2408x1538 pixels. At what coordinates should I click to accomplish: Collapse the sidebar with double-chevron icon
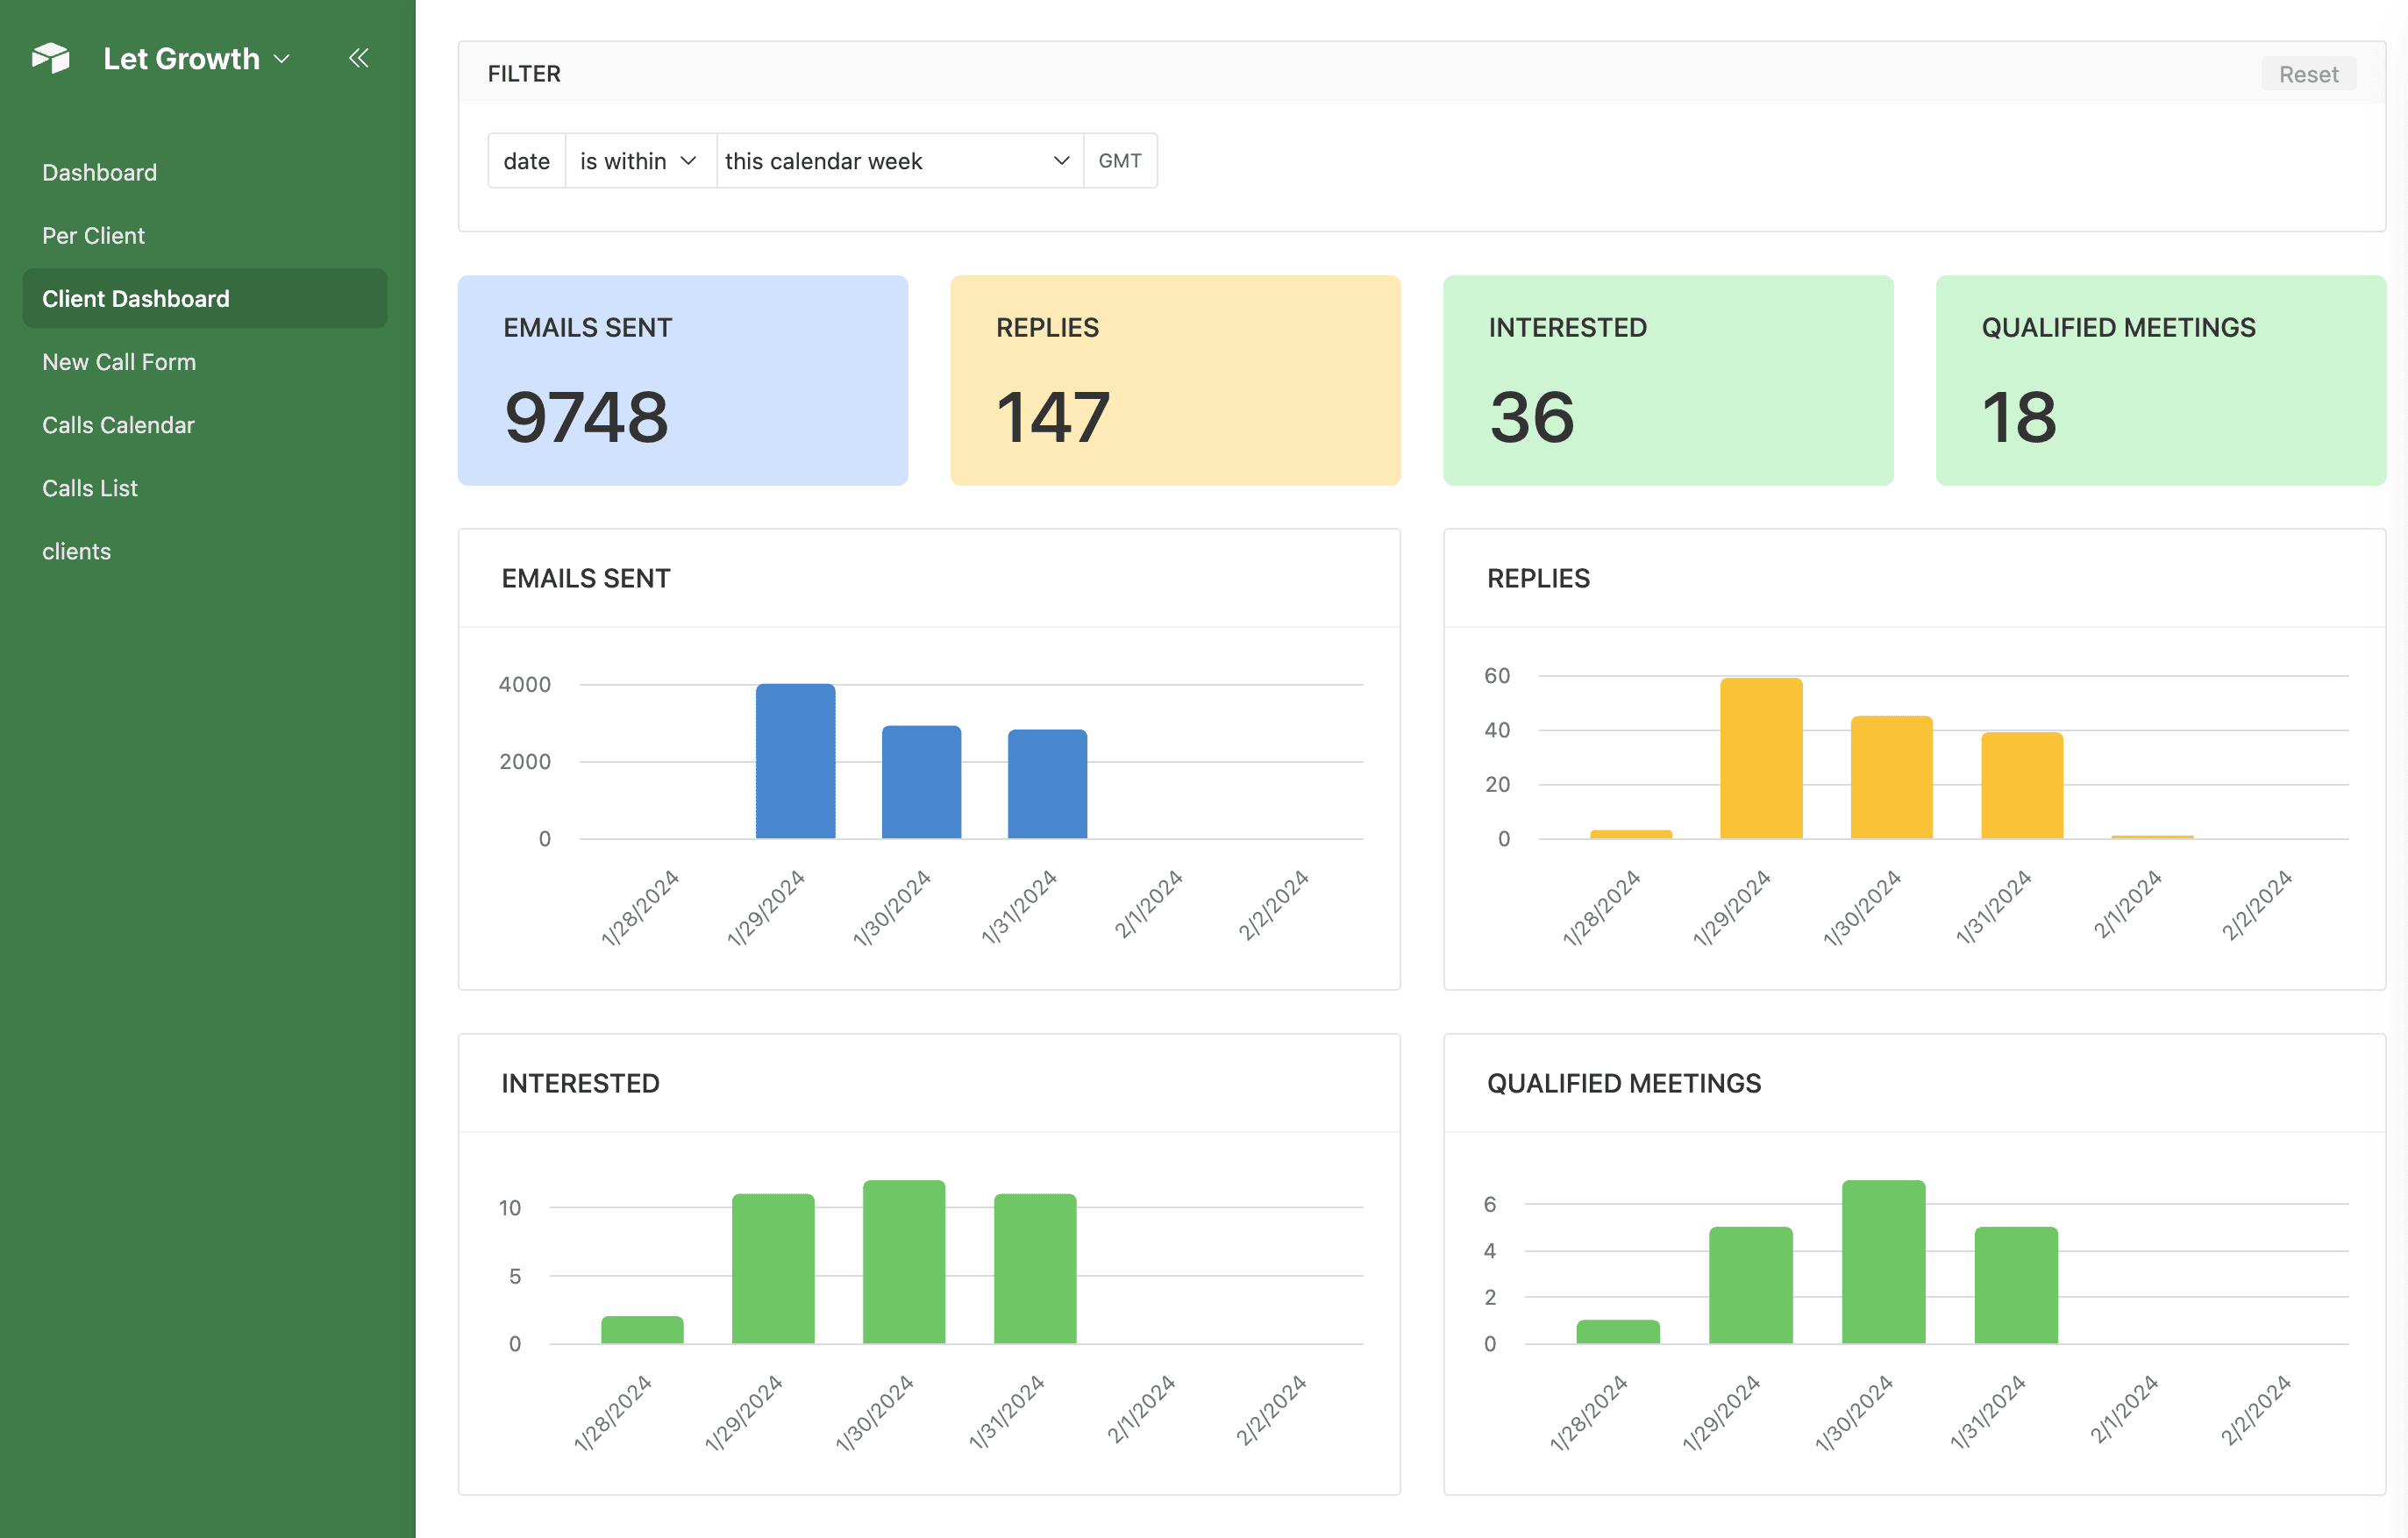point(358,58)
